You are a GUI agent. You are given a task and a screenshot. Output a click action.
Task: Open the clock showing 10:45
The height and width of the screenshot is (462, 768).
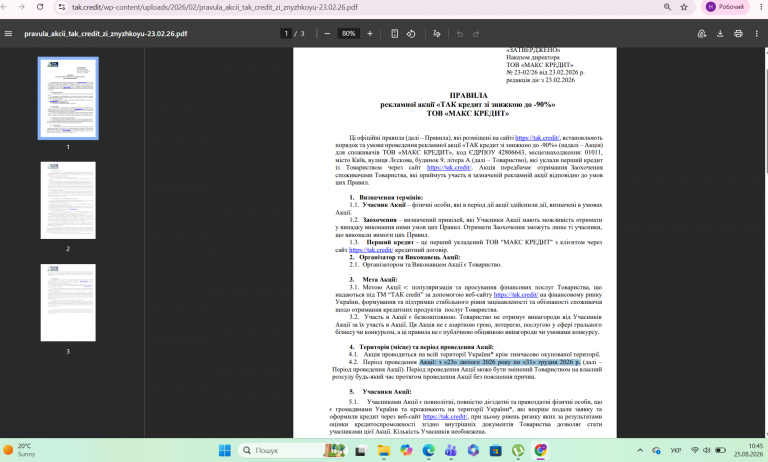pos(748,450)
